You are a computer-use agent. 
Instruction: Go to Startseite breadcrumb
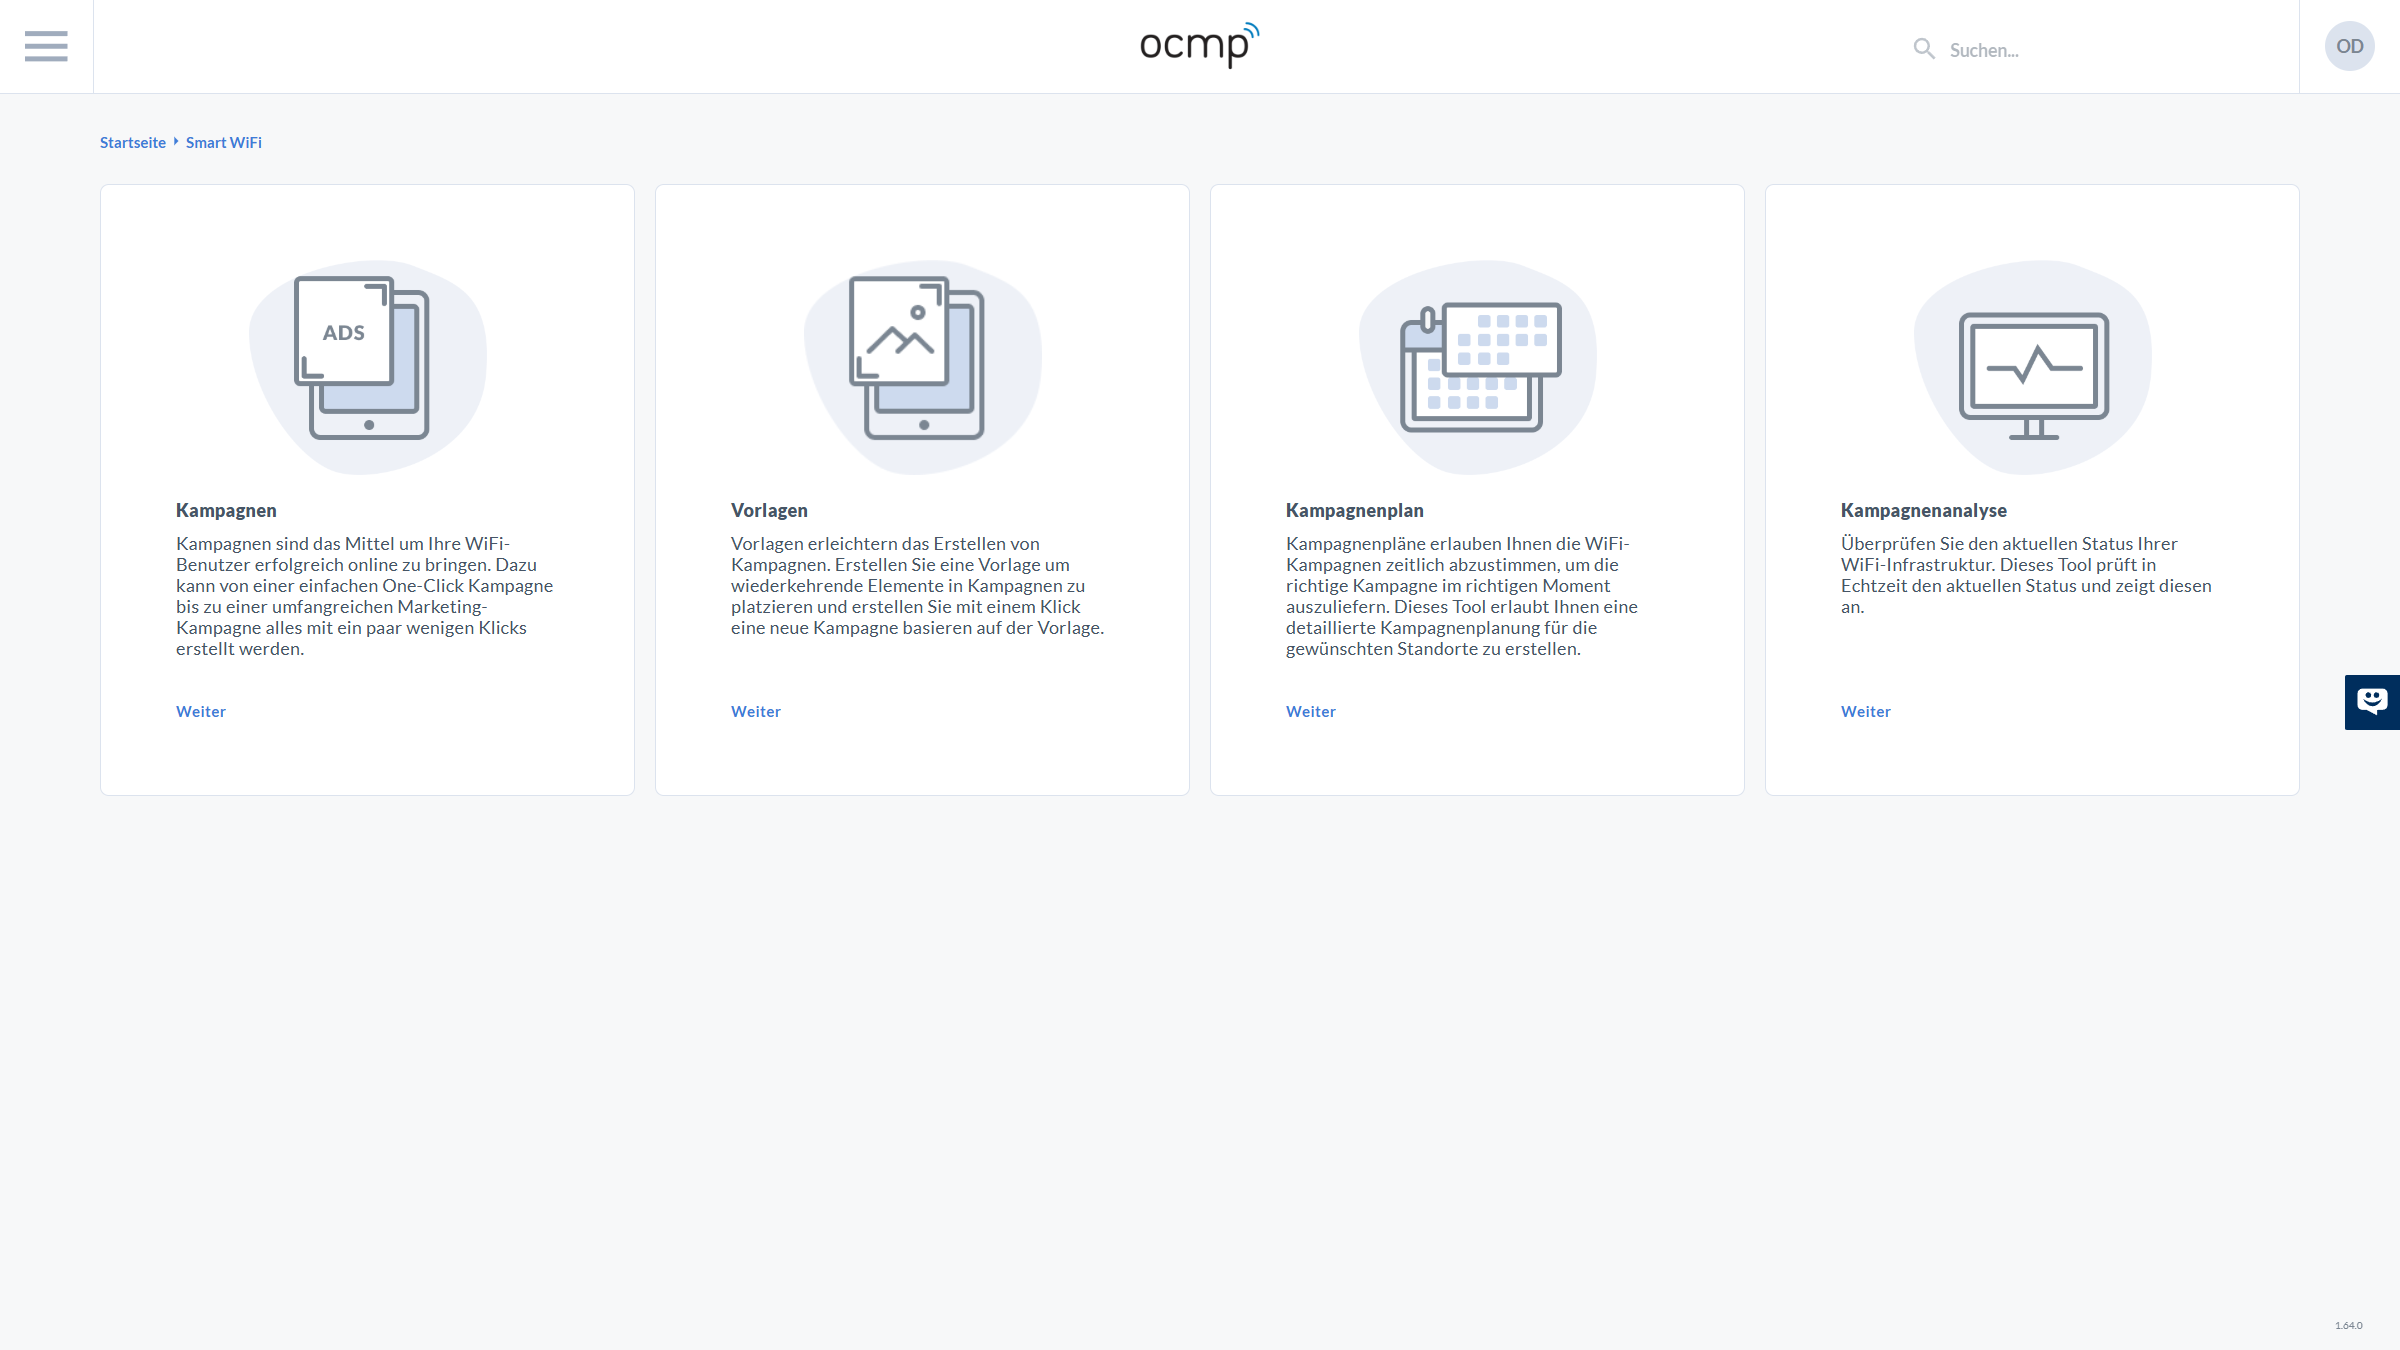click(133, 143)
